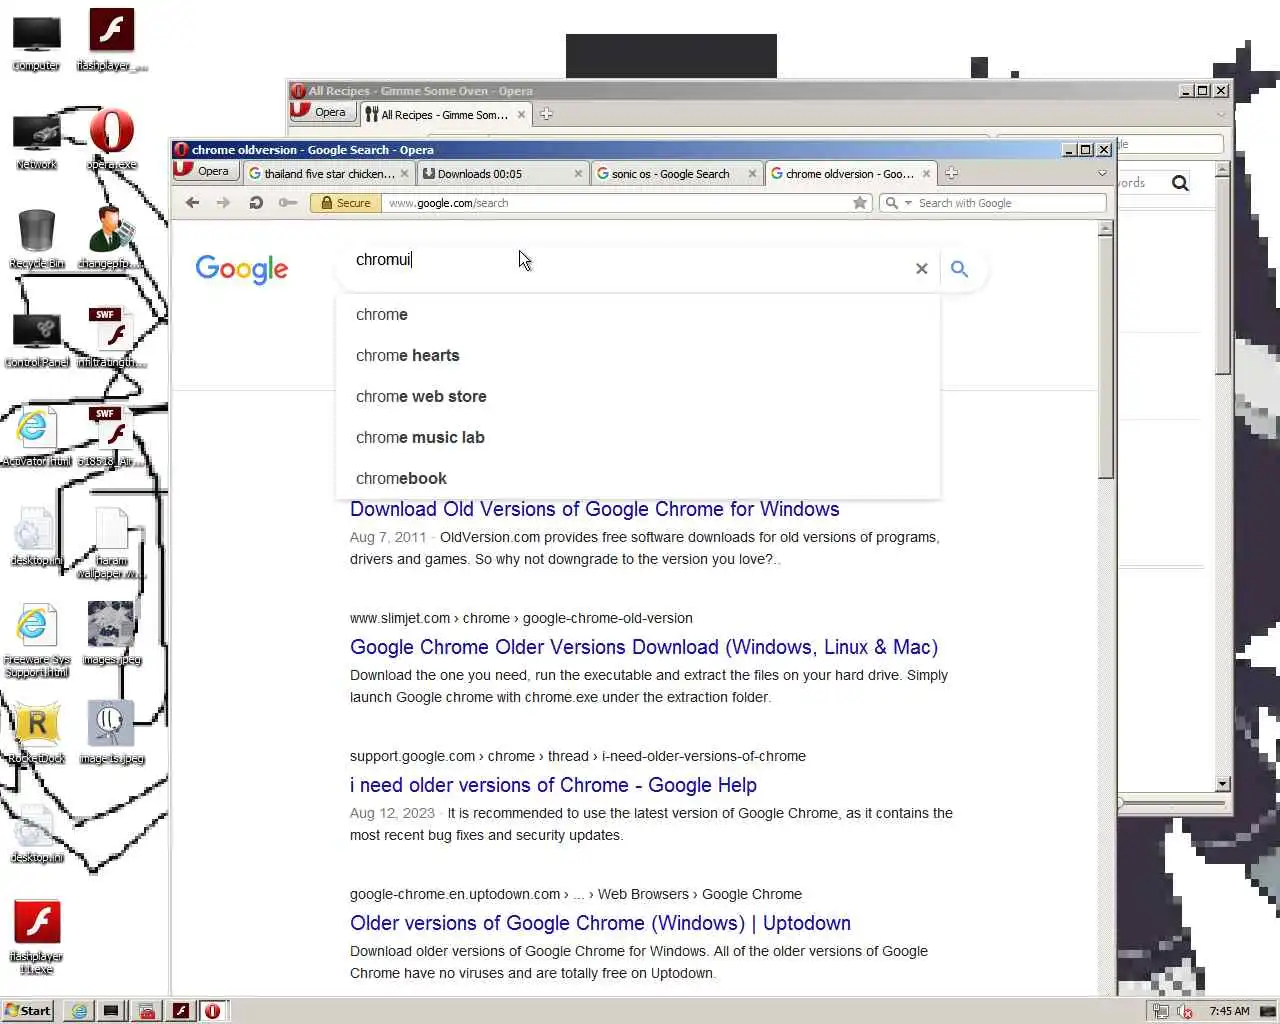Go forward with the forward arrow

pyautogui.click(x=224, y=203)
